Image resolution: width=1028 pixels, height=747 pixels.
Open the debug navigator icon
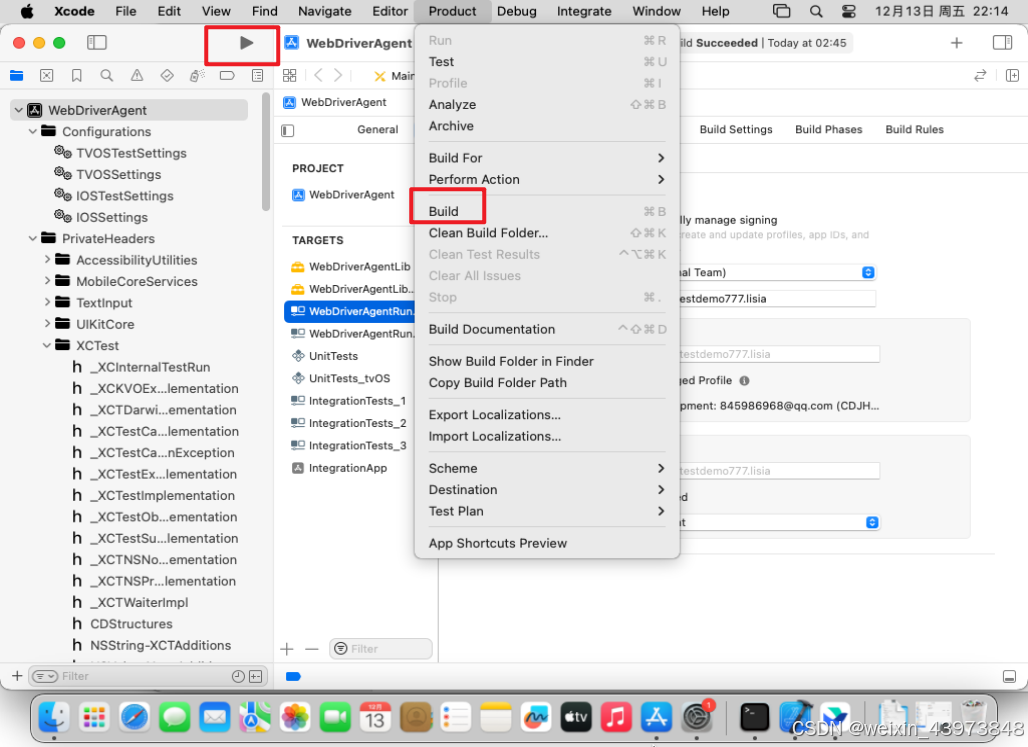[197, 75]
